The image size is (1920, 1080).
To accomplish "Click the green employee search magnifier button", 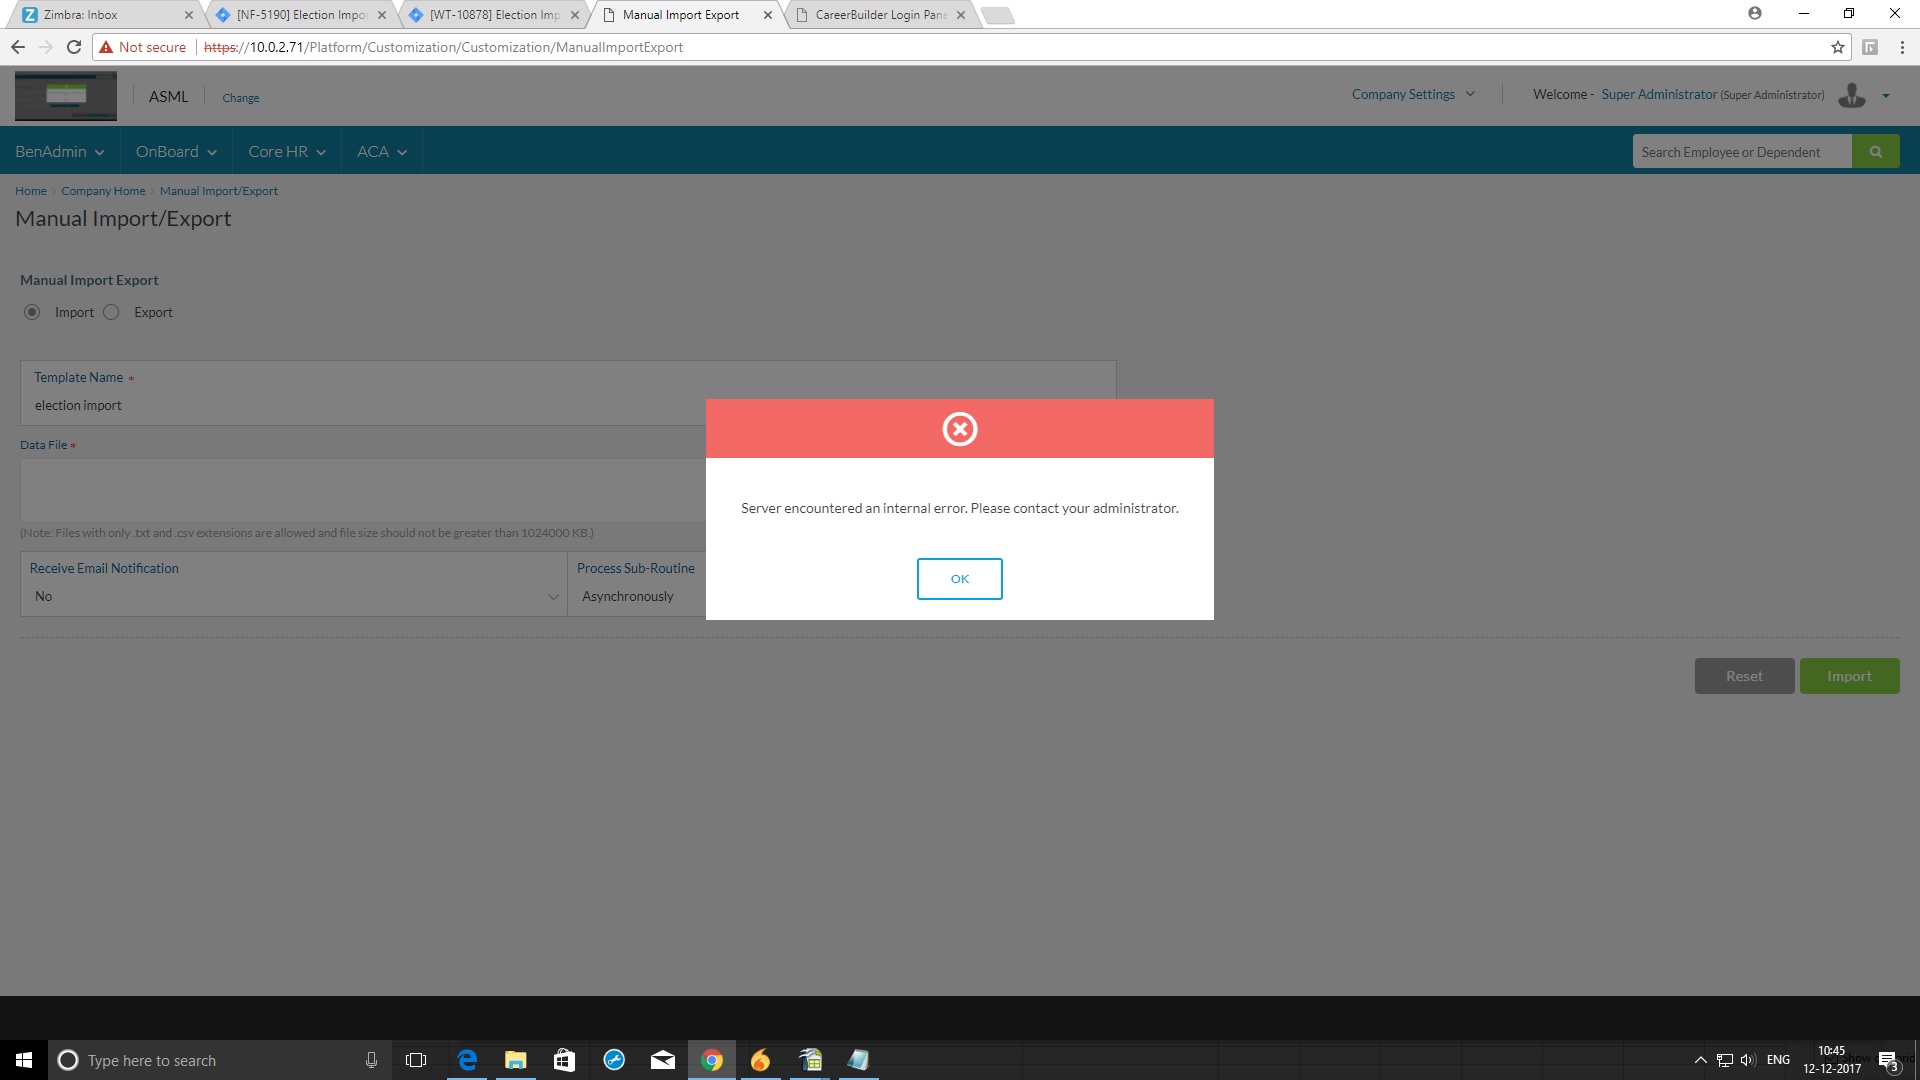I will pos(1875,152).
